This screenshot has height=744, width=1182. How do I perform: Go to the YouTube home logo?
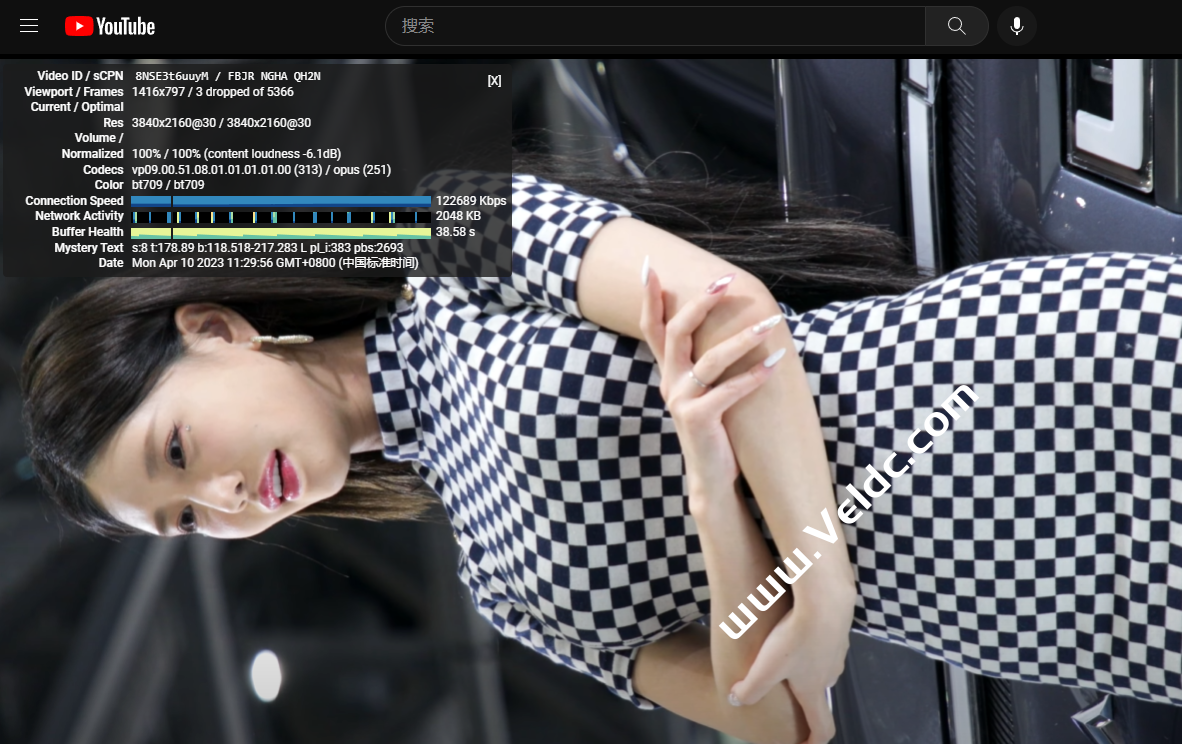110,26
